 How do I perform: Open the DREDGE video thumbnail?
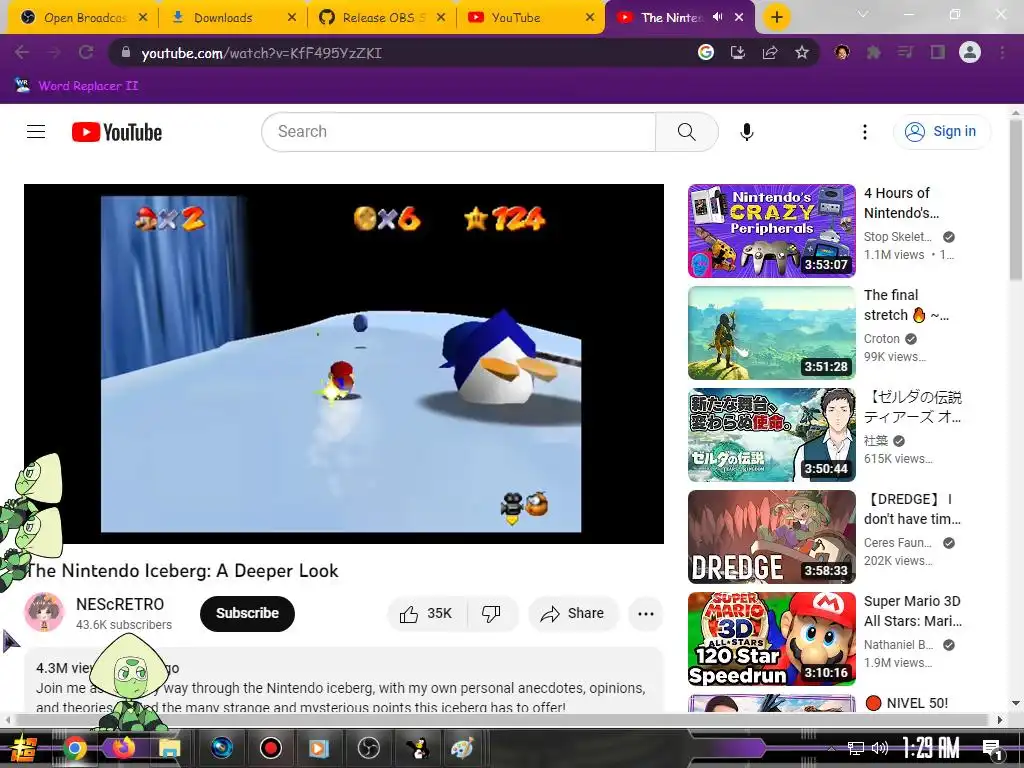click(771, 537)
